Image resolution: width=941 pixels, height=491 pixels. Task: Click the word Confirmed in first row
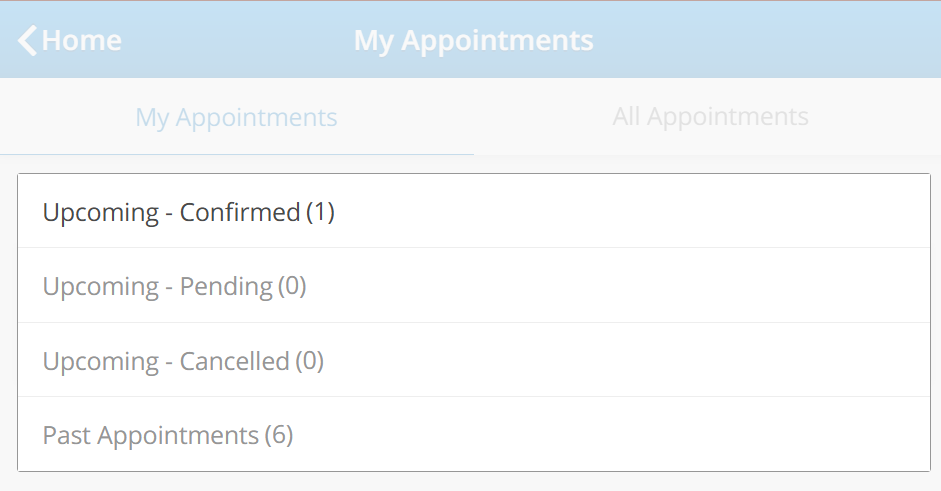240,213
